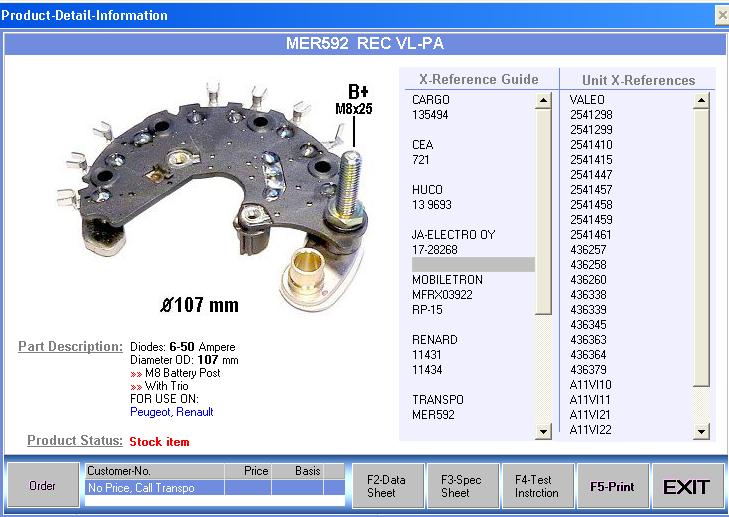Select unit reference 2541457
The width and height of the screenshot is (729, 517).
coord(591,190)
